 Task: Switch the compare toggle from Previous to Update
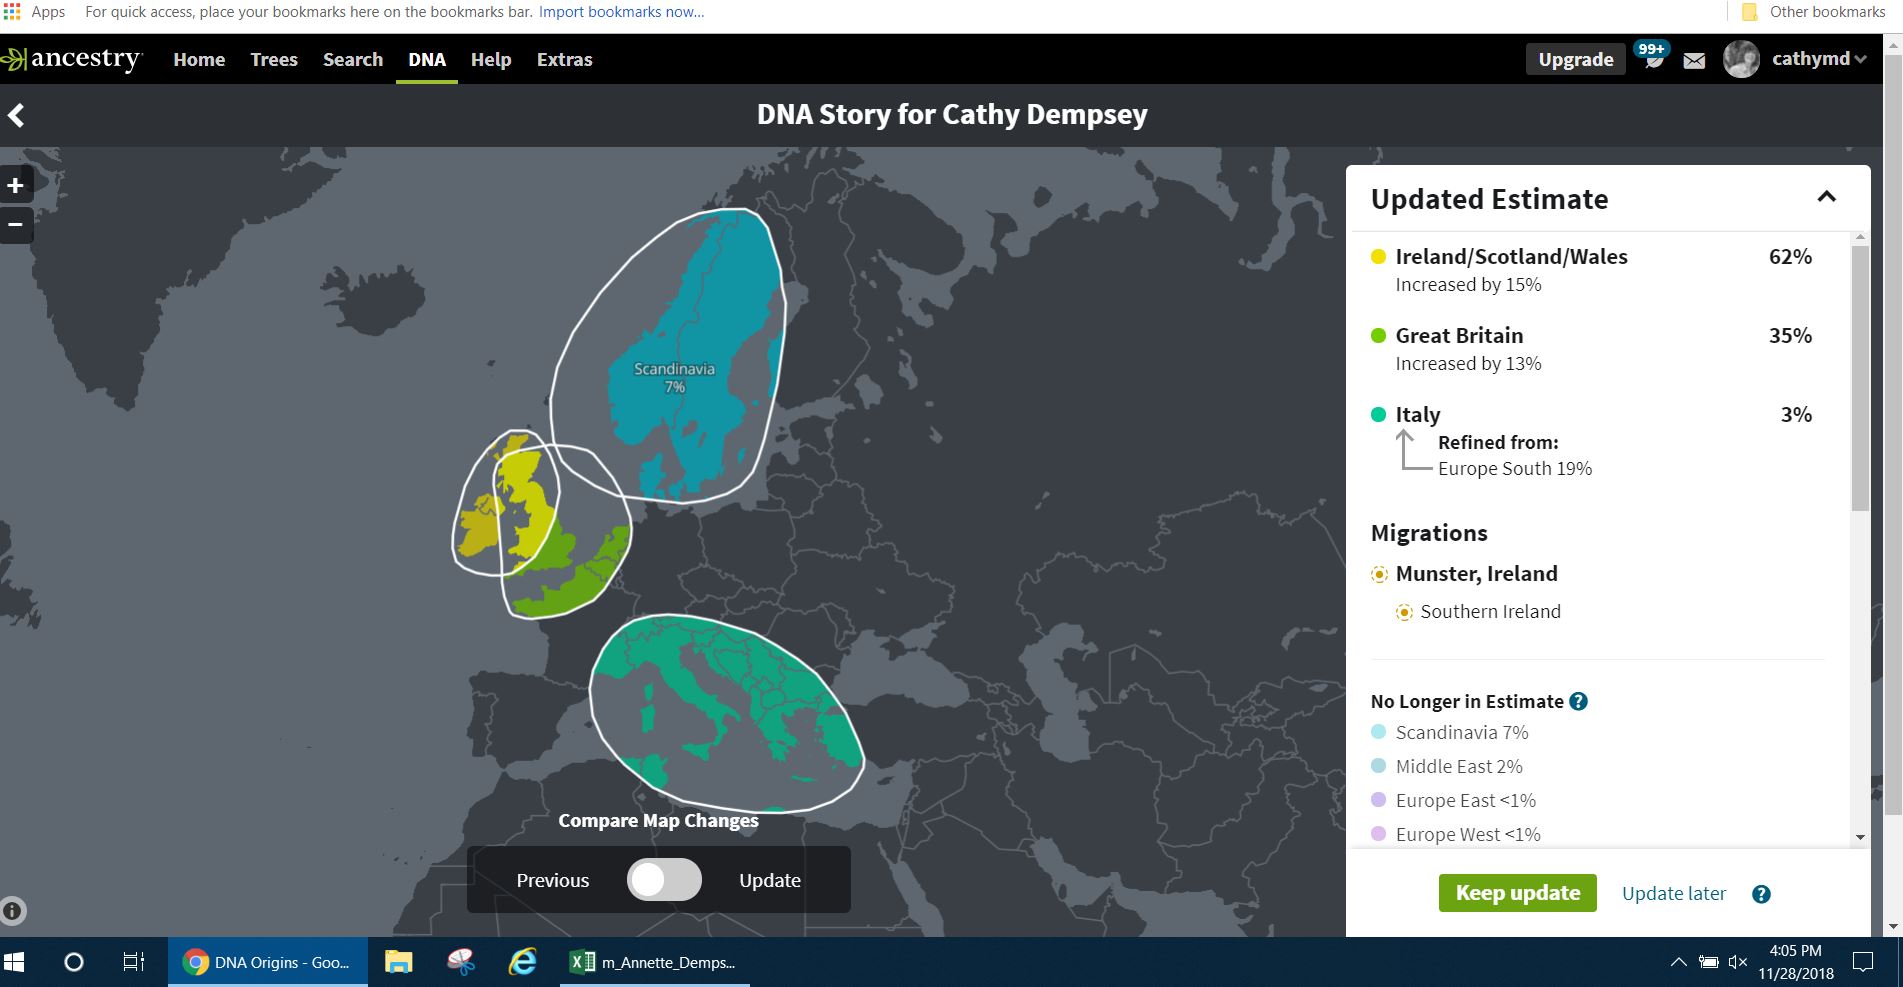[663, 879]
